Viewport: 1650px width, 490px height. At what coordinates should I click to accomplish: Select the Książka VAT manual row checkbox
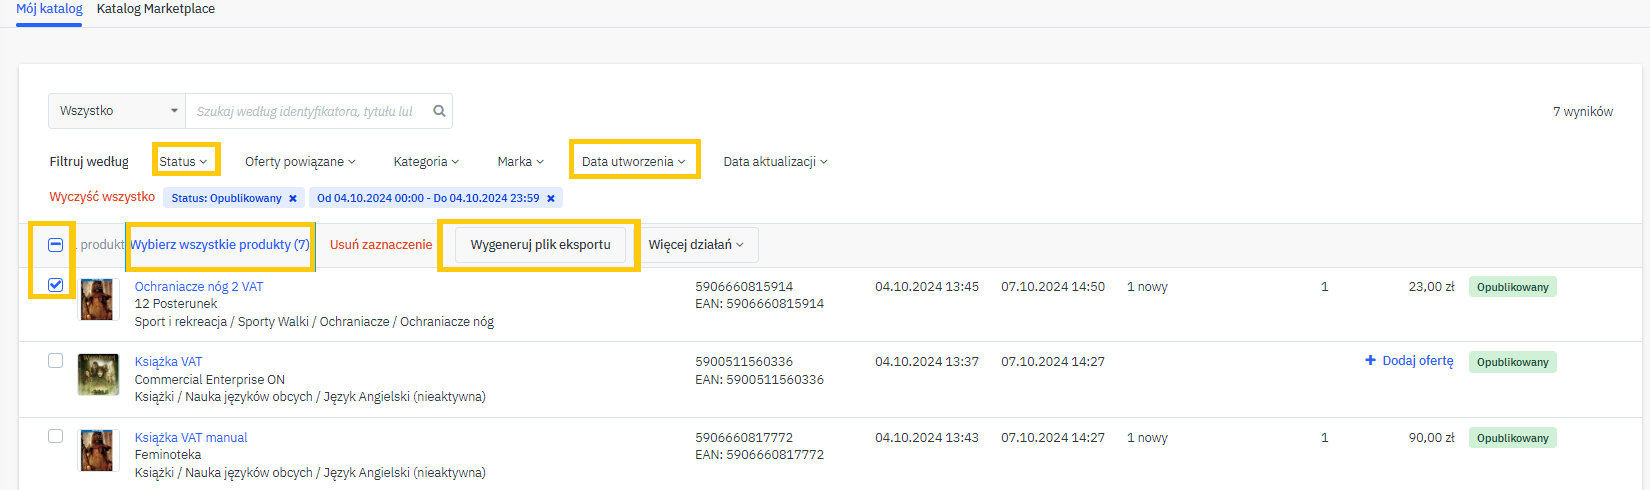click(56, 436)
